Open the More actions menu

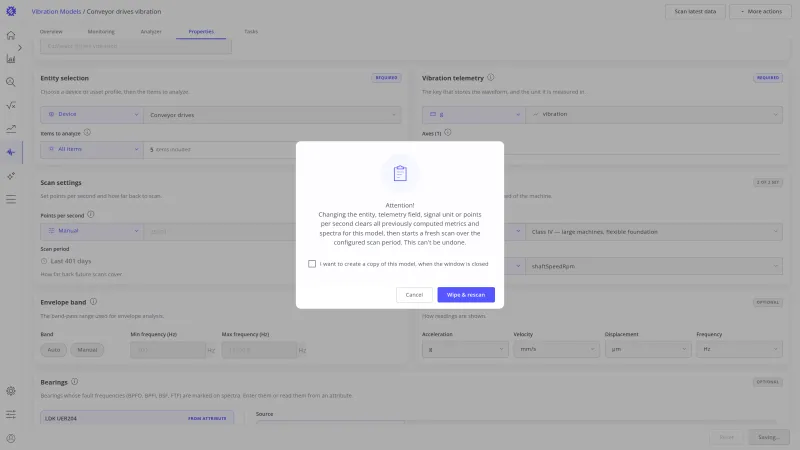(760, 11)
